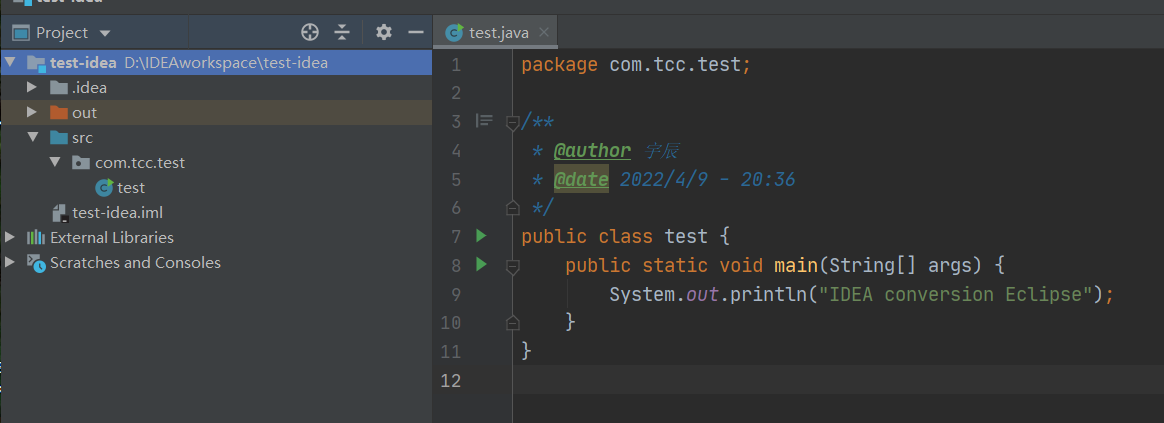Click the Project panel window icon
This screenshot has height=423, width=1164.
(21, 33)
